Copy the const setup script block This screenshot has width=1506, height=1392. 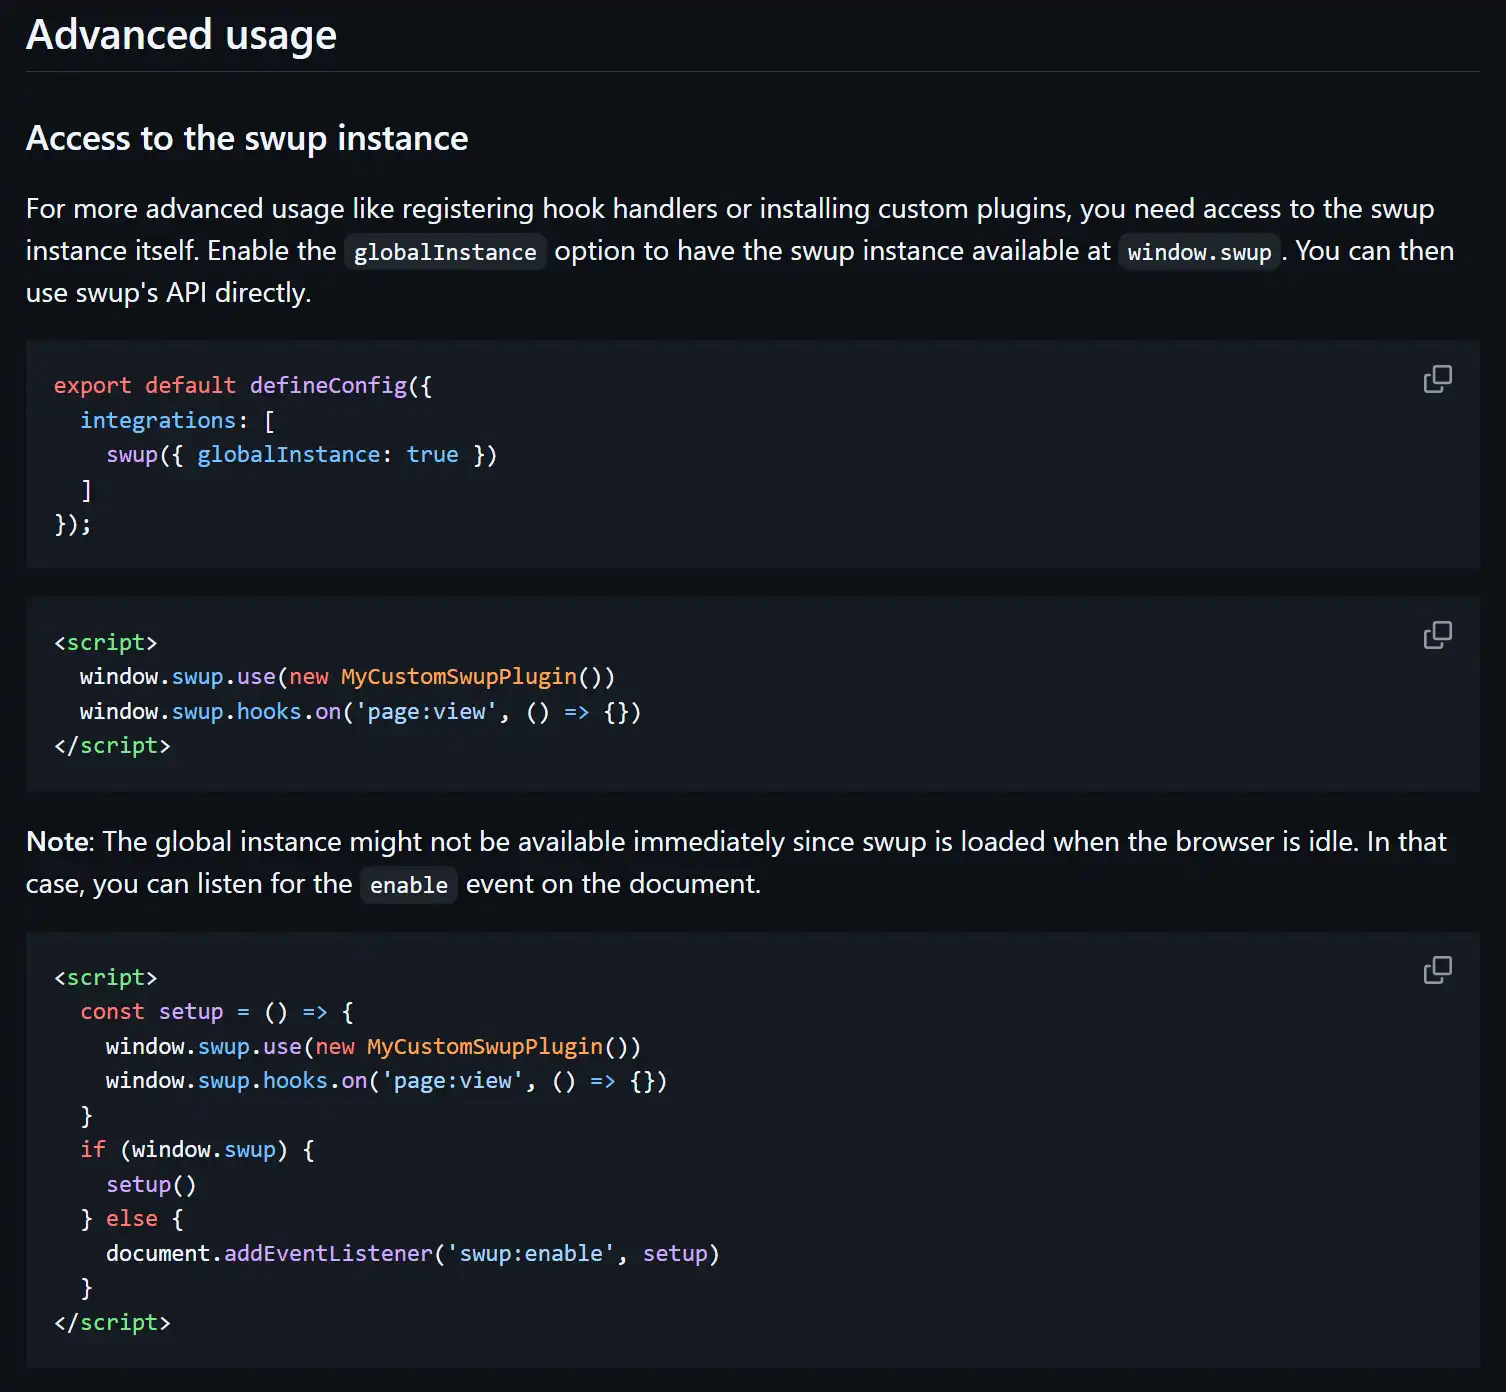(1437, 970)
